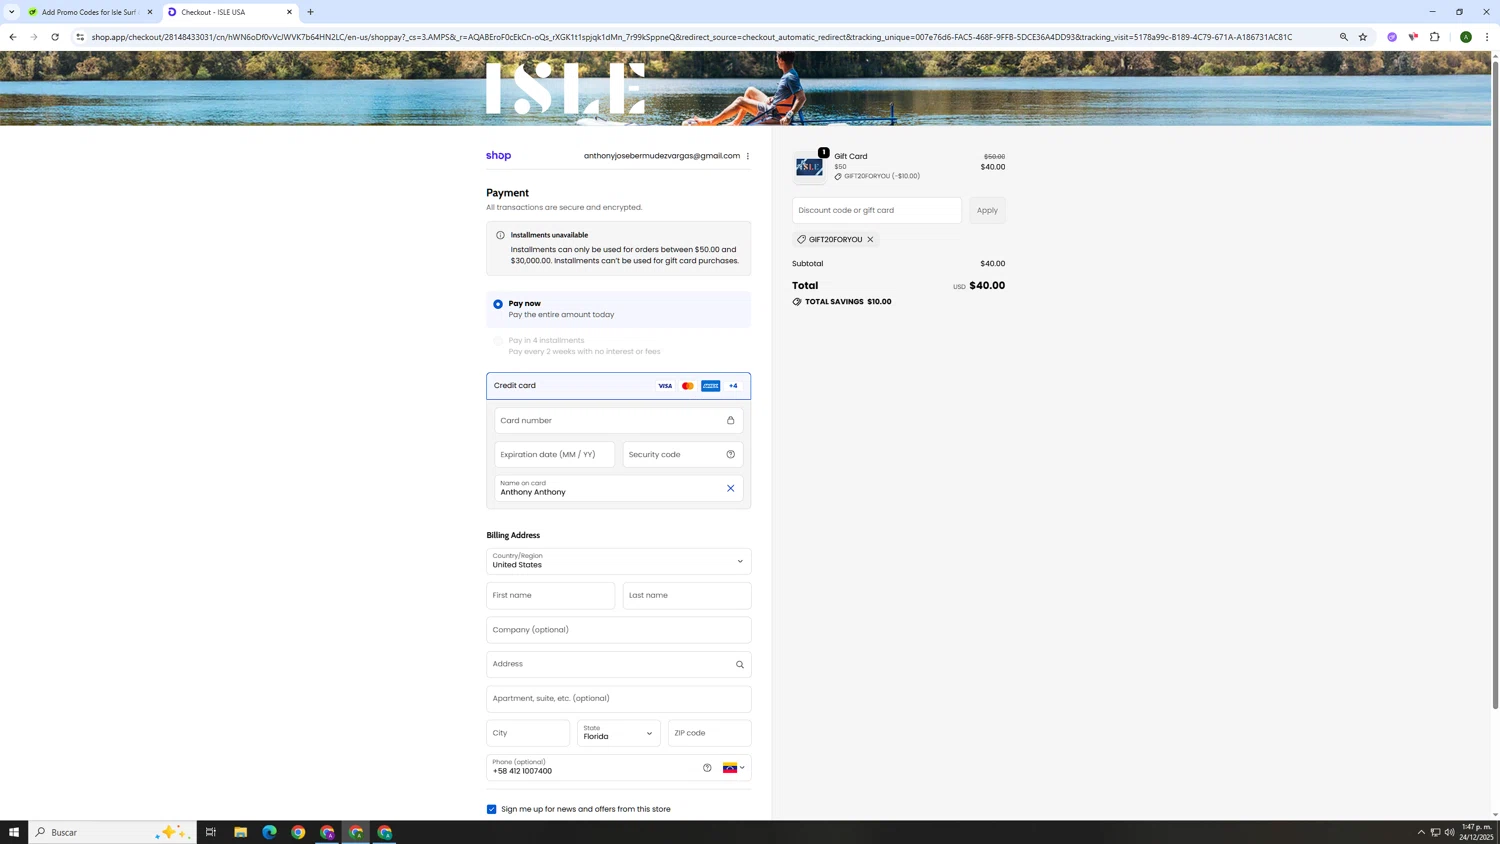Uncheck Sign me up for news and offers
The image size is (1500, 844).
pos(492,810)
